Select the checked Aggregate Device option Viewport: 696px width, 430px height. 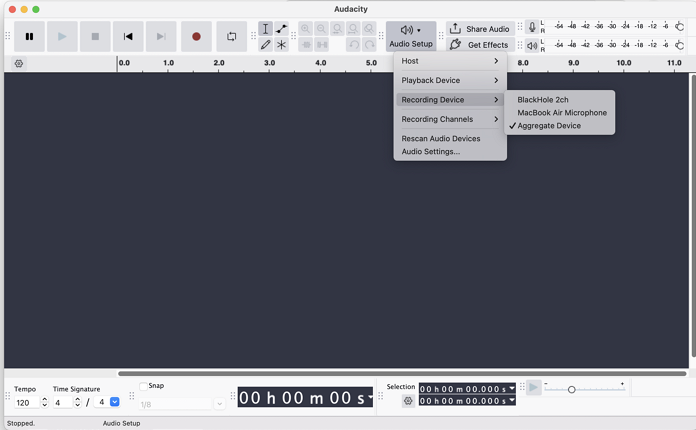[x=559, y=126]
